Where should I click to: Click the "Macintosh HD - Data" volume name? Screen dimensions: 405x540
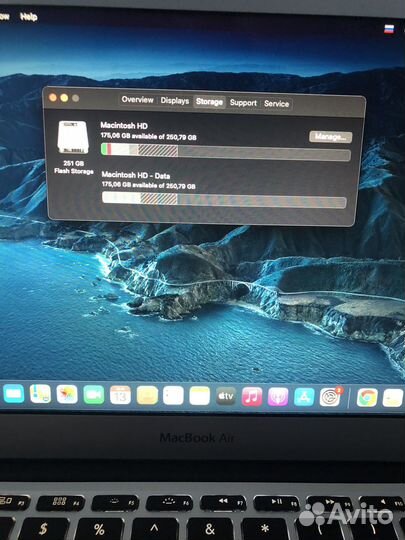136,175
